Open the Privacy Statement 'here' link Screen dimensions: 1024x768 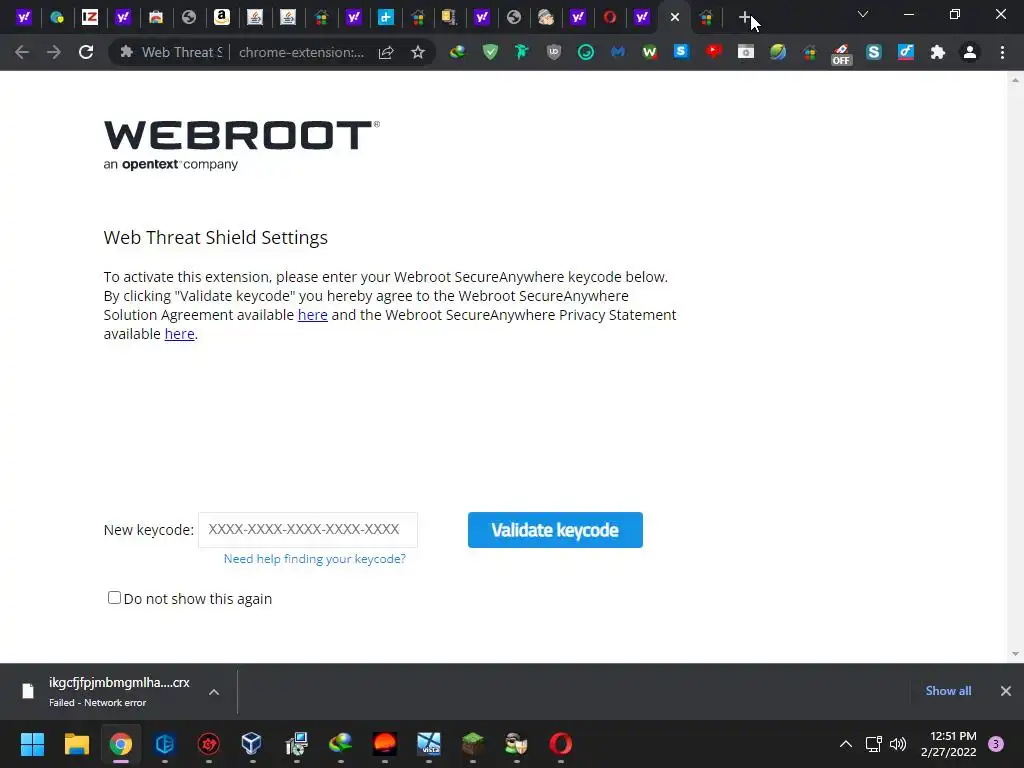coord(180,334)
